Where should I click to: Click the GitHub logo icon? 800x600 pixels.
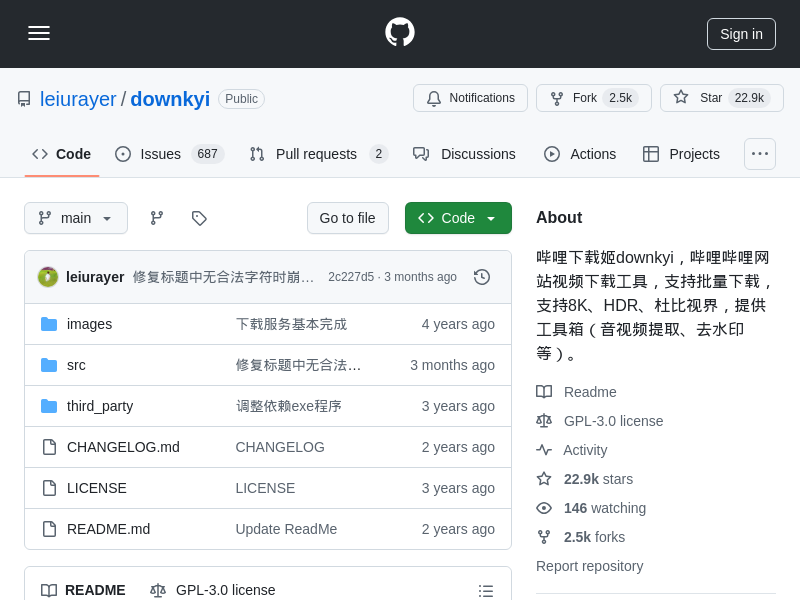(x=400, y=33)
